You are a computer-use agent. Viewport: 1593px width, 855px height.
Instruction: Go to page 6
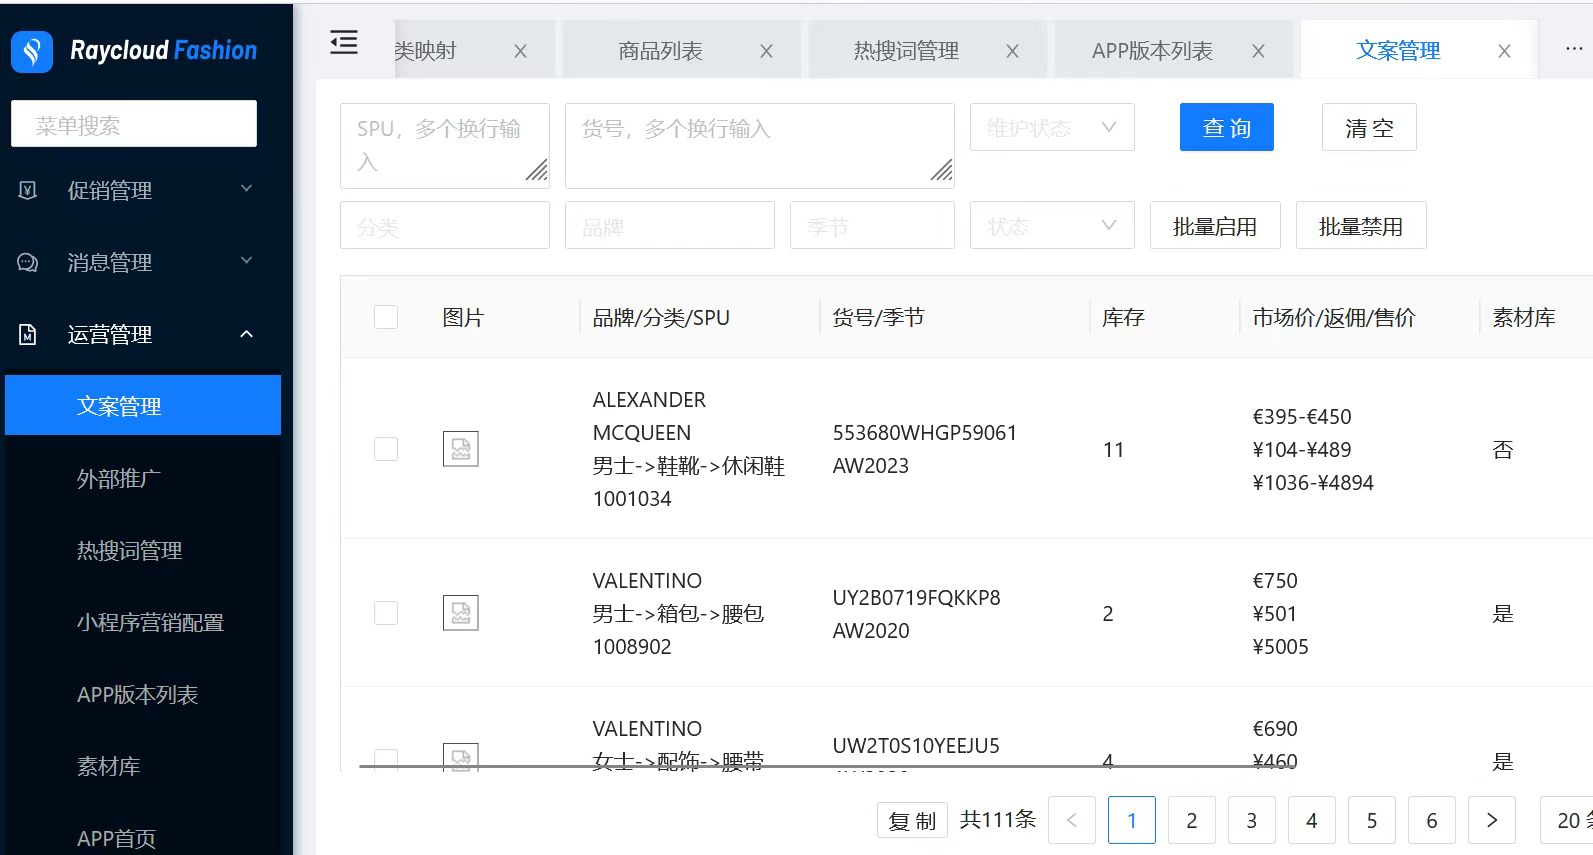coord(1432,820)
